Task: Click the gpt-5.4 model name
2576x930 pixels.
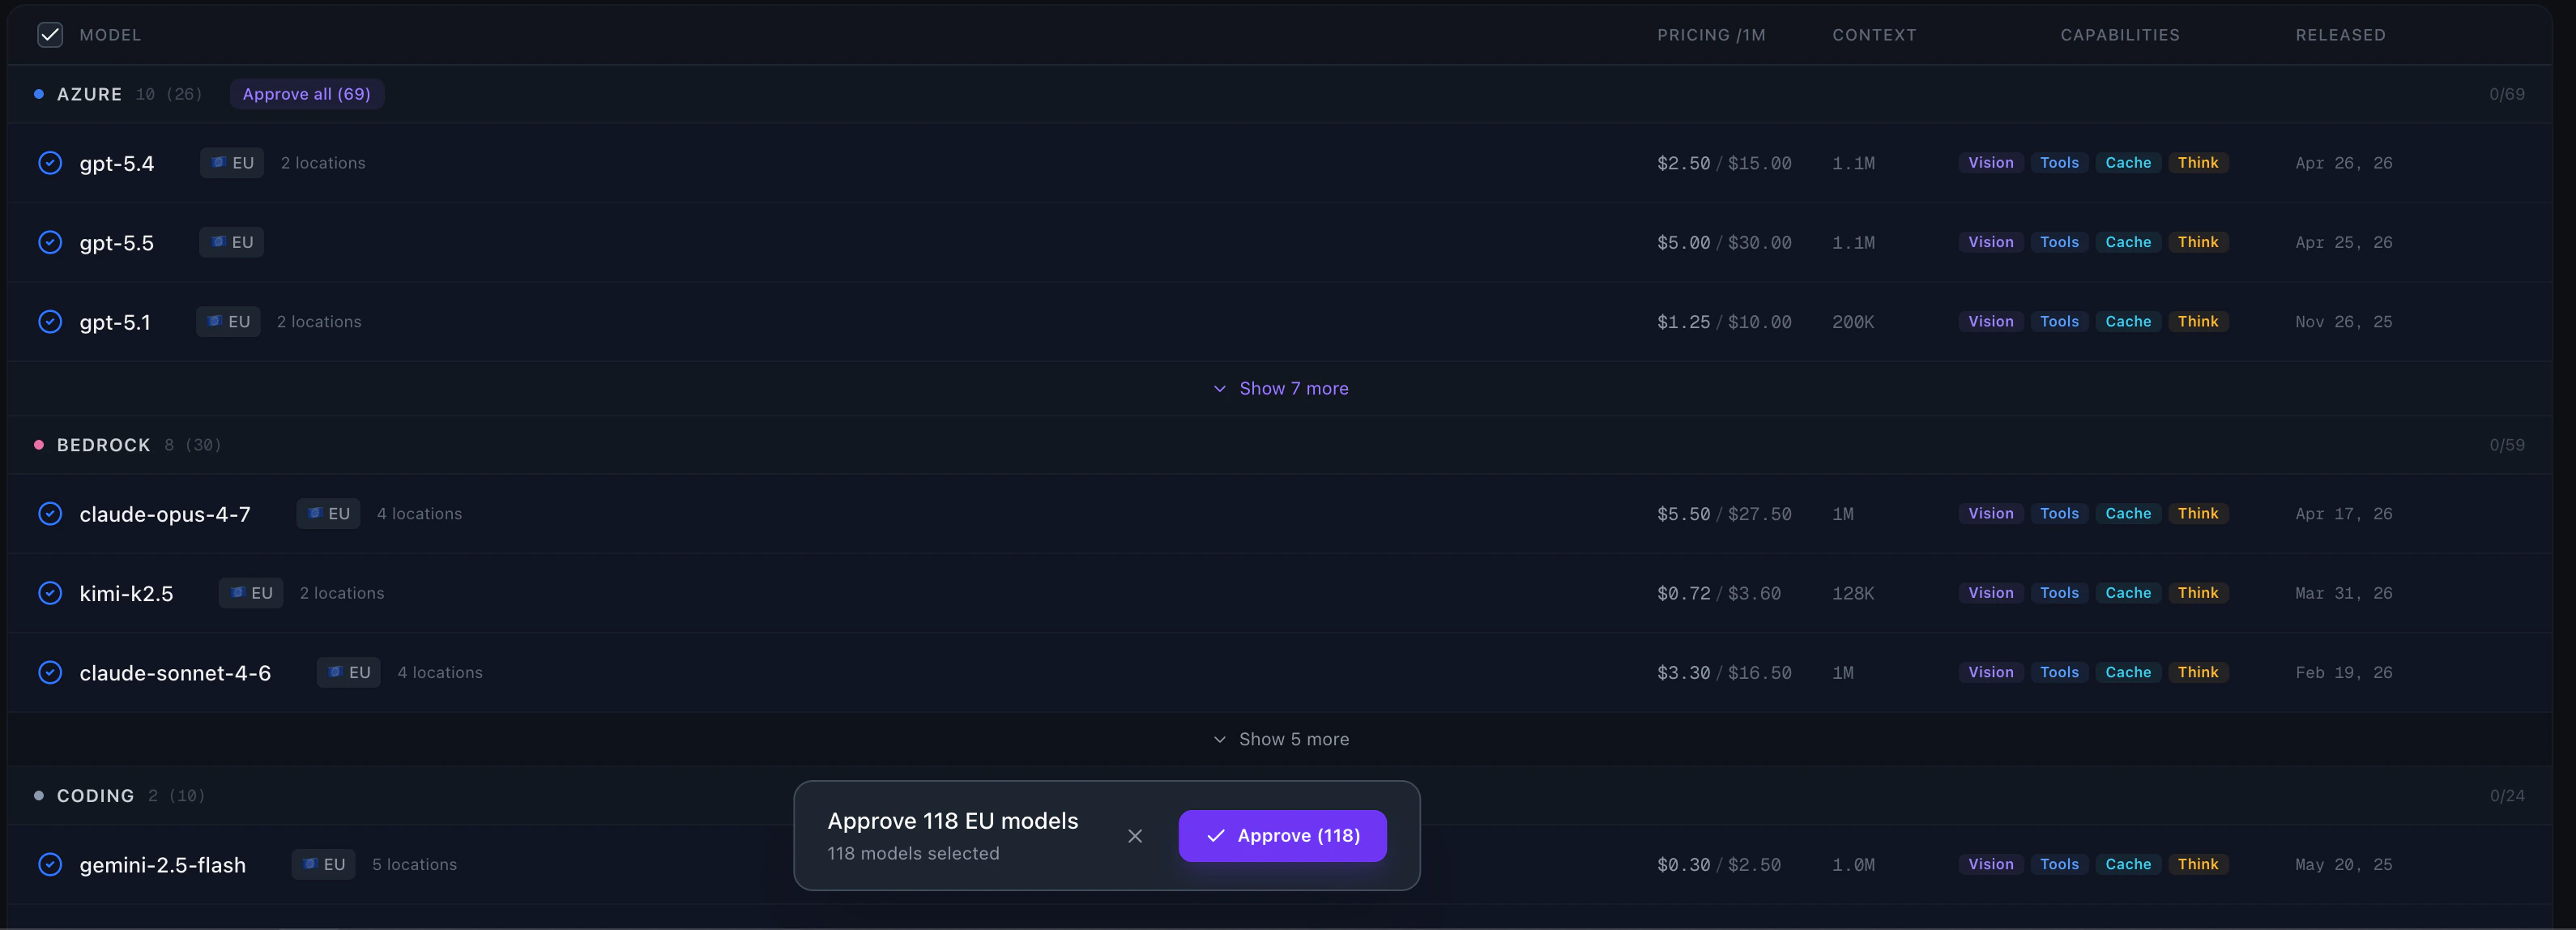Action: click(x=117, y=163)
